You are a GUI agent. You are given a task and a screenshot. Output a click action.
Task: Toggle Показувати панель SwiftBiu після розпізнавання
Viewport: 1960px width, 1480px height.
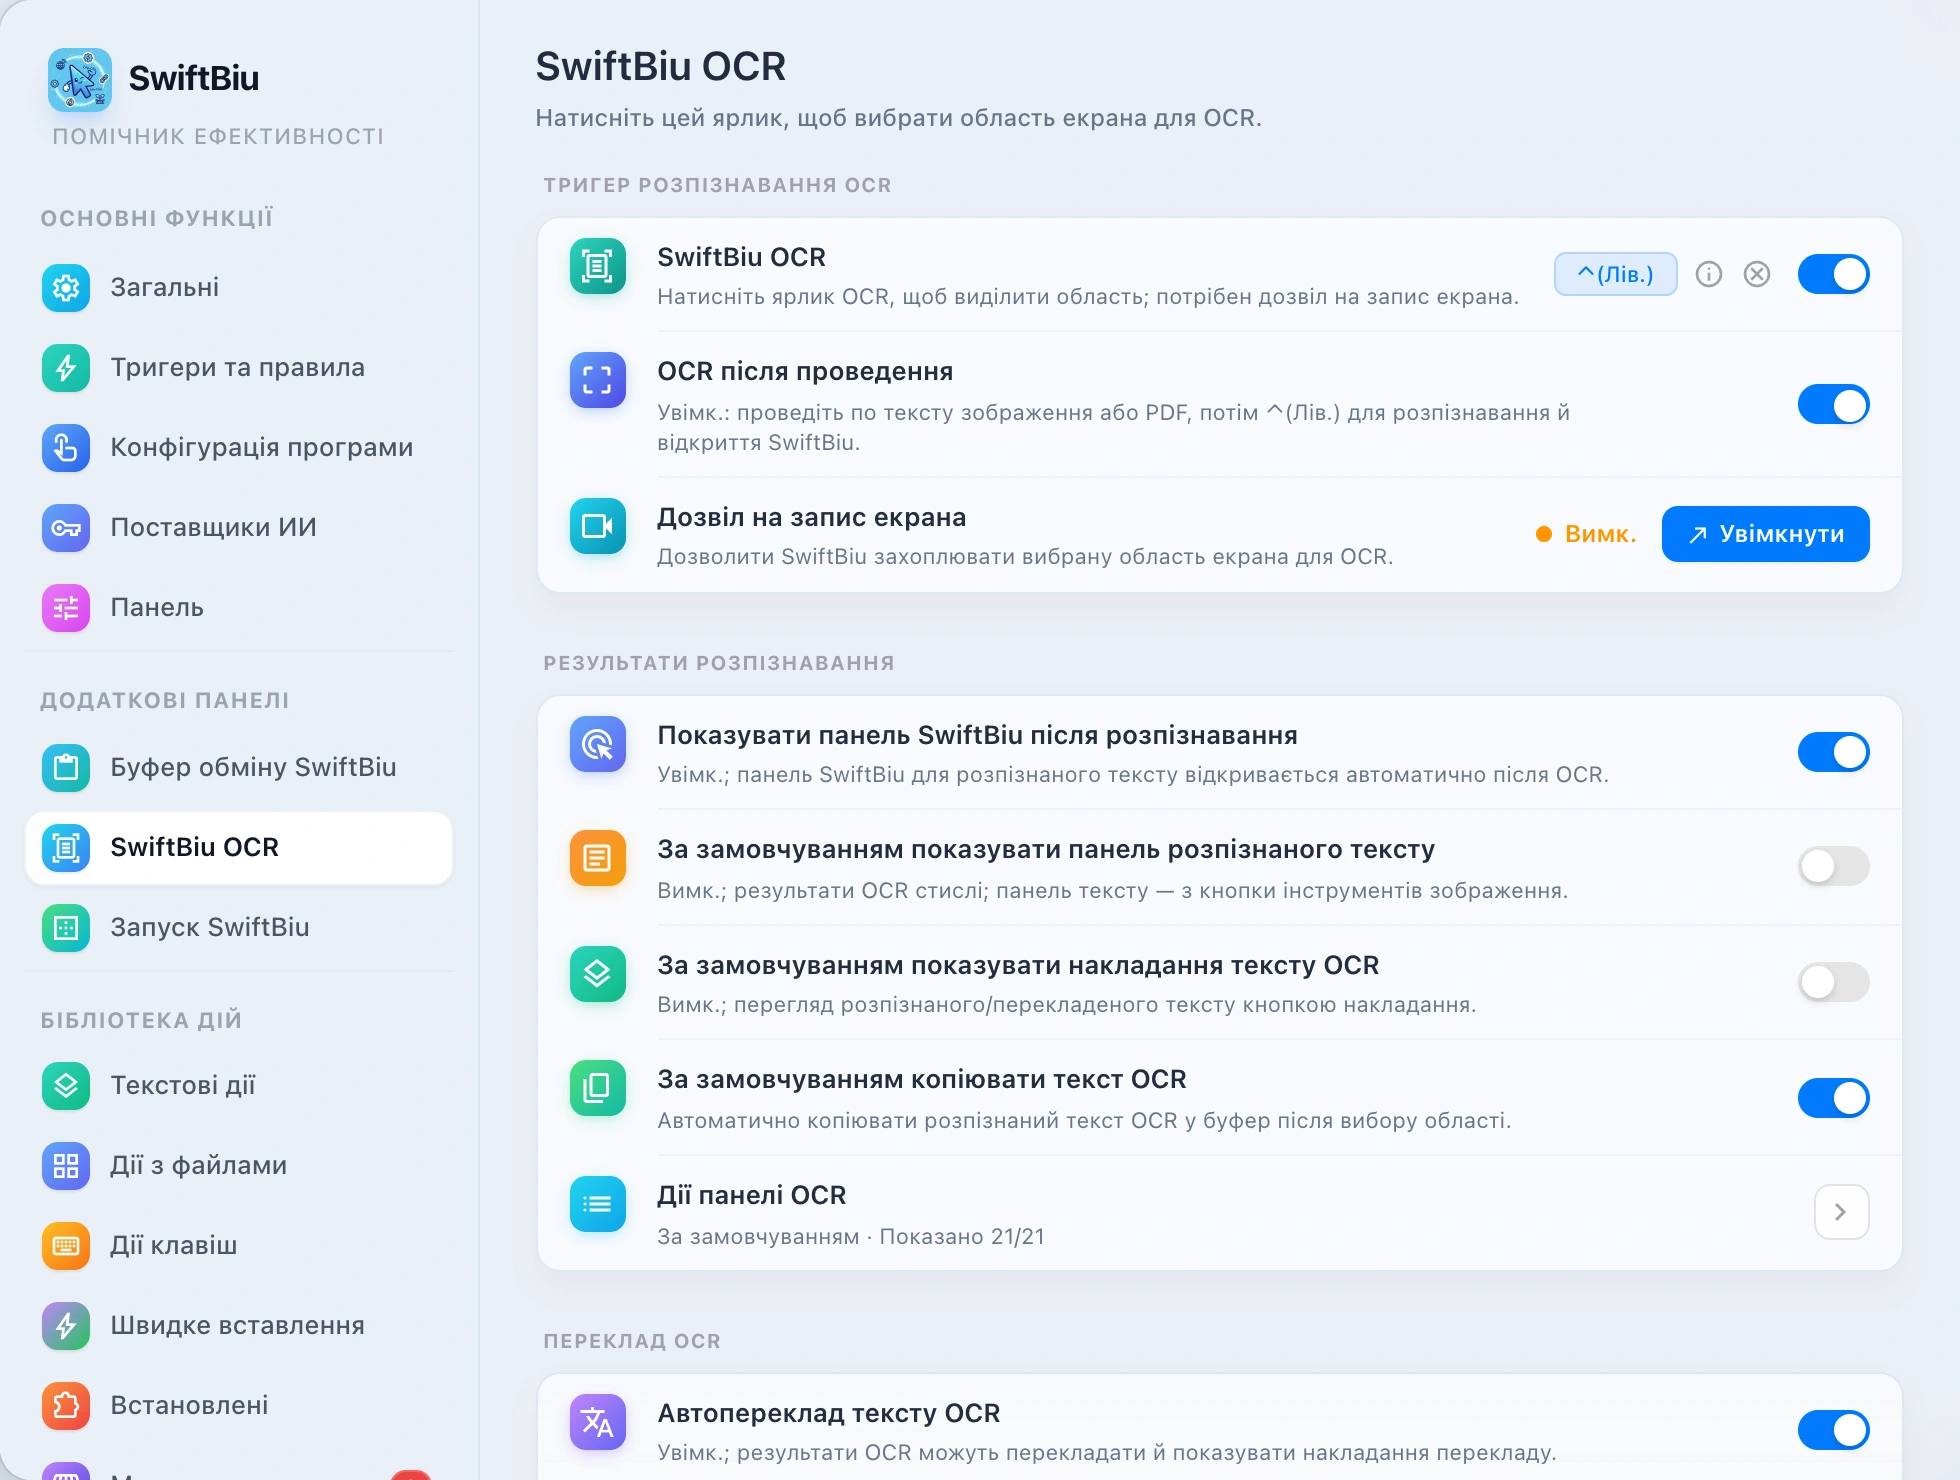[1834, 752]
